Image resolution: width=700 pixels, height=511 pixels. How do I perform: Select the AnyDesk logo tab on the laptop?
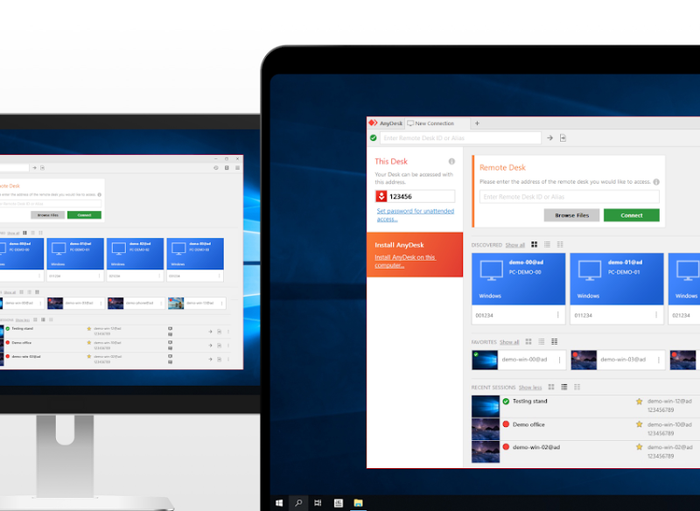[386, 123]
